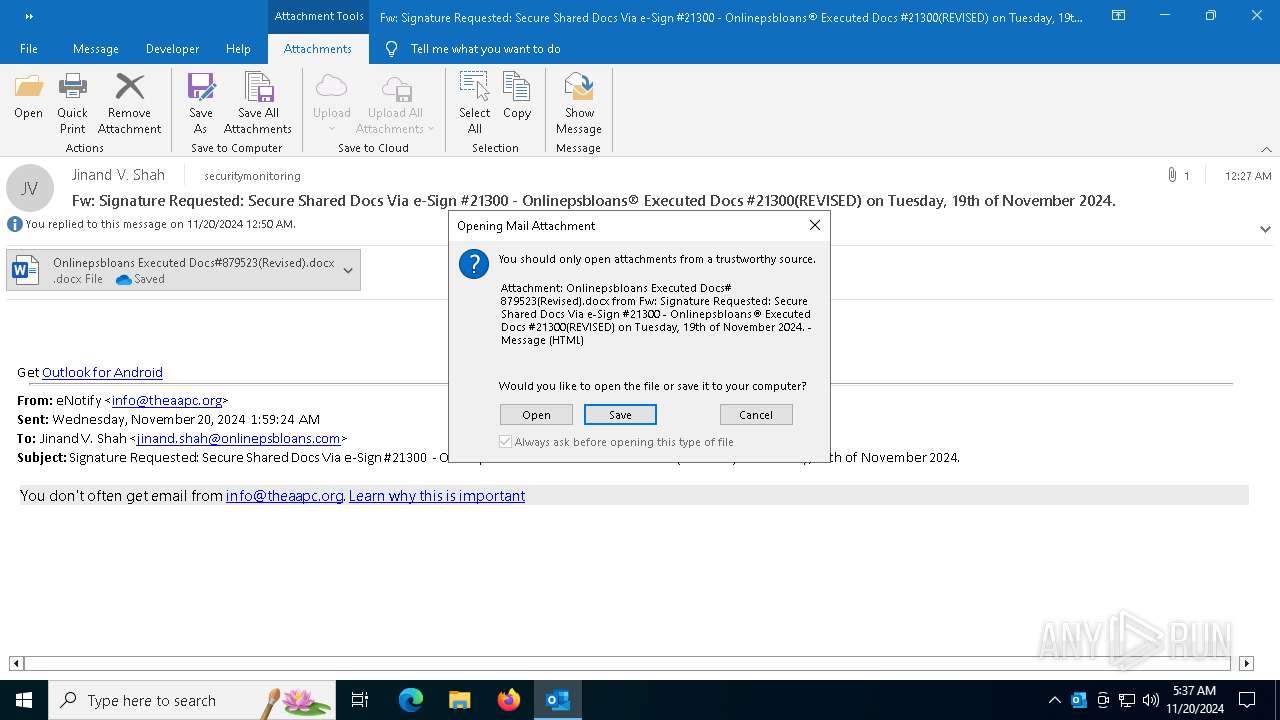Screen dimensions: 1280x720
Task: Show hidden tray icons chevron
Action: click(x=1055, y=700)
